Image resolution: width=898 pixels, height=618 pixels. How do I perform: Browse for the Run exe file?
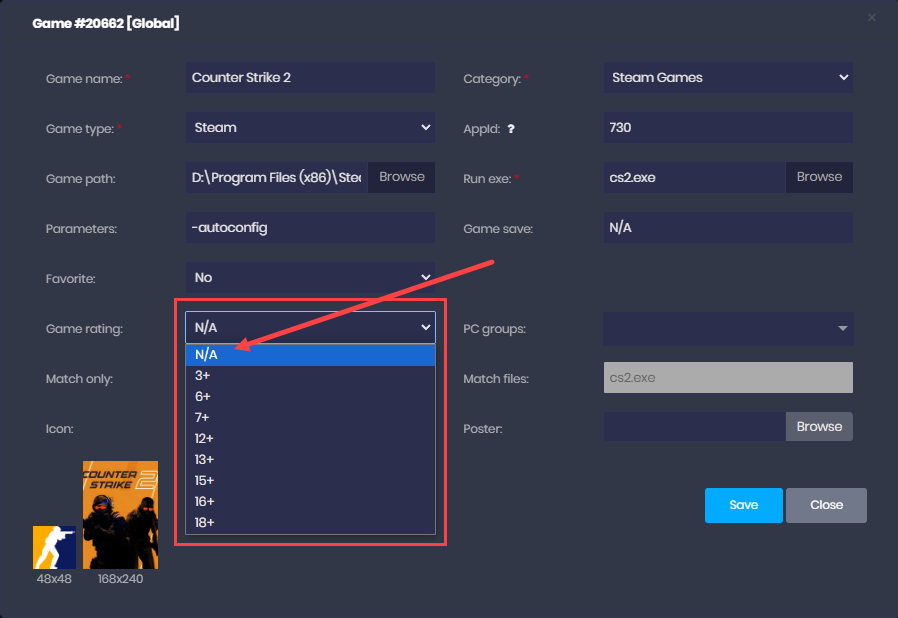(819, 177)
